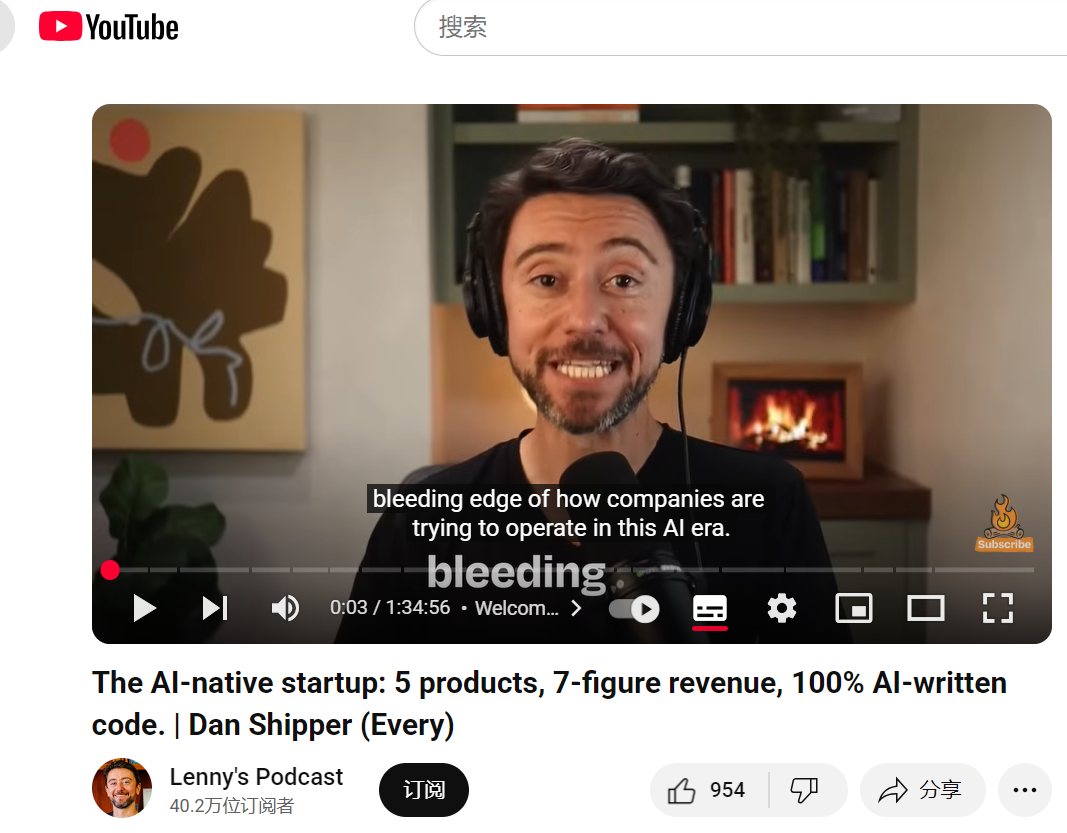Play the video with the play button
Screen dimensions: 1067x833
144,608
